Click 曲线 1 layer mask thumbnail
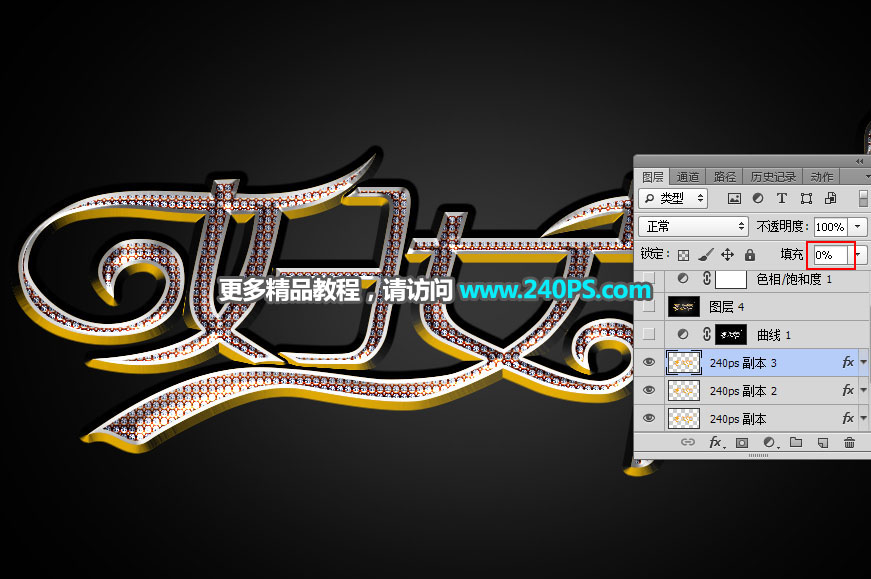 [730, 334]
